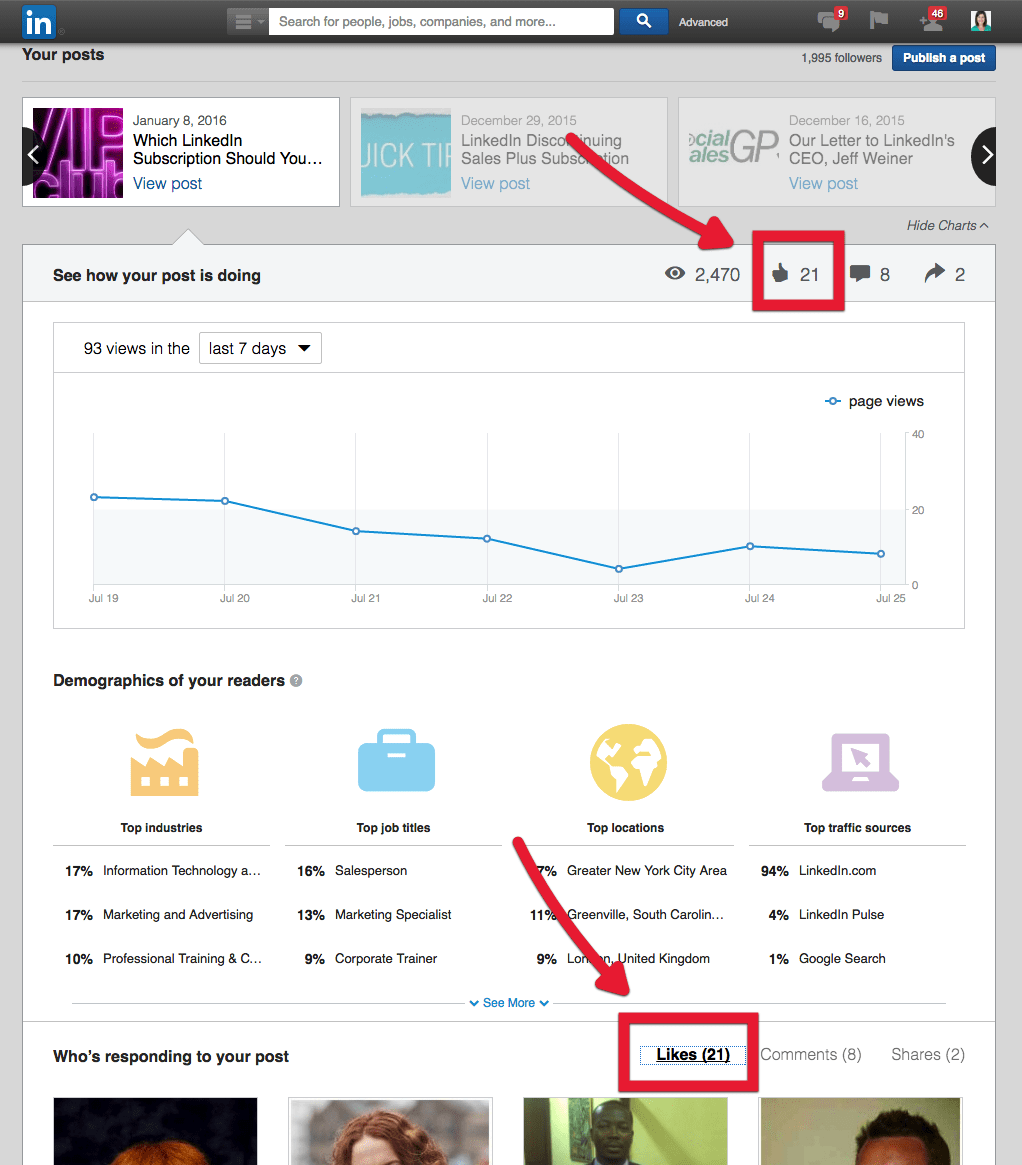Open the 'last 7 days' dropdown

click(260, 349)
